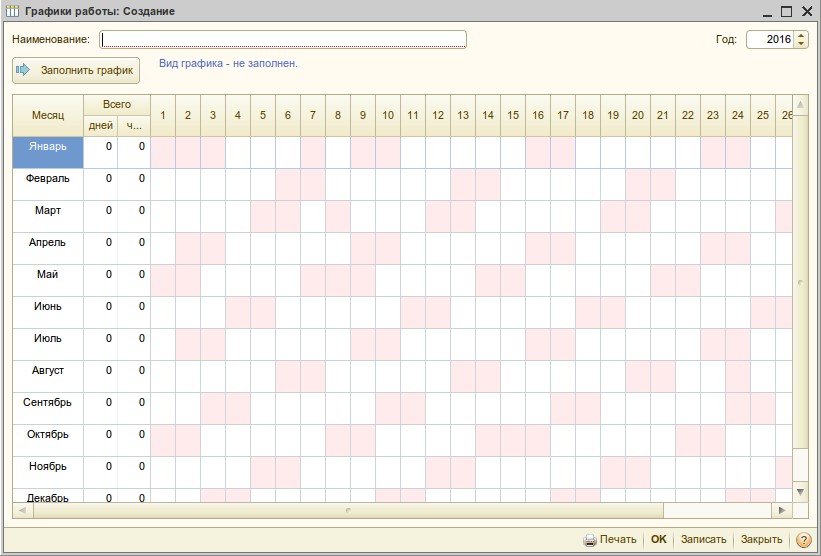Increase the year with stepper up arrow
This screenshot has height=556, width=821.
point(801,35)
